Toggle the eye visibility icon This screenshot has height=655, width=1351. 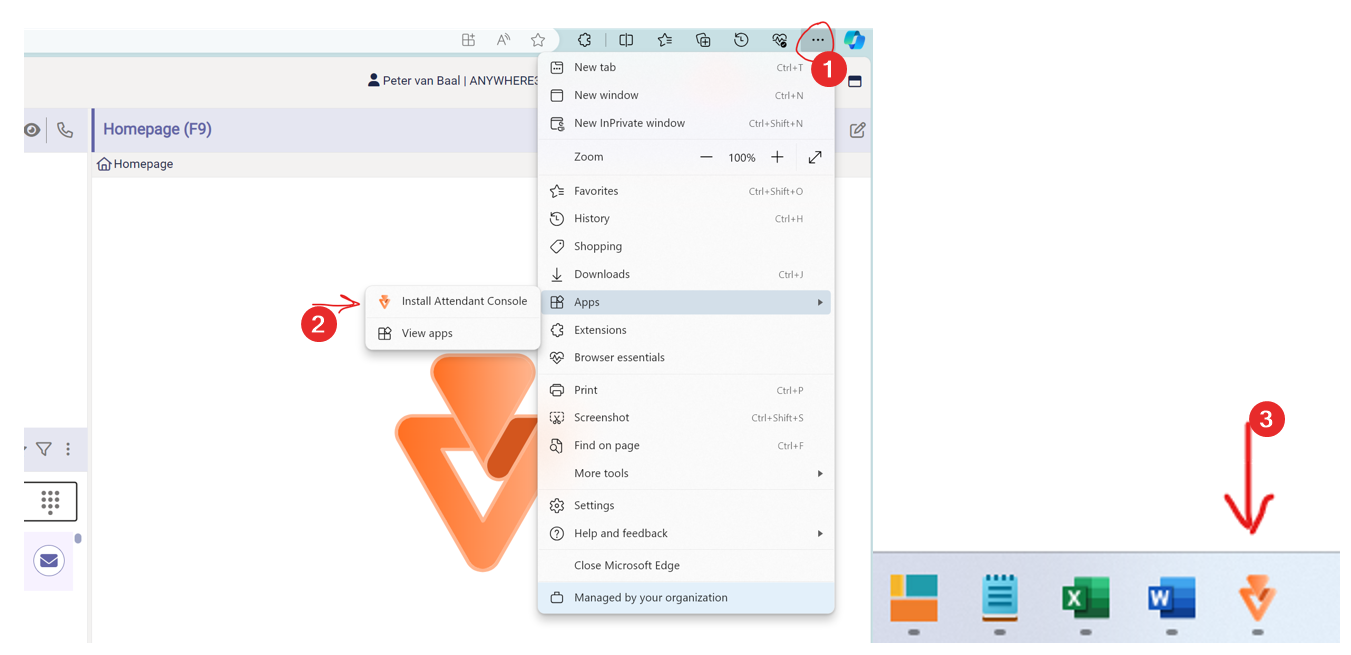pyautogui.click(x=32, y=130)
